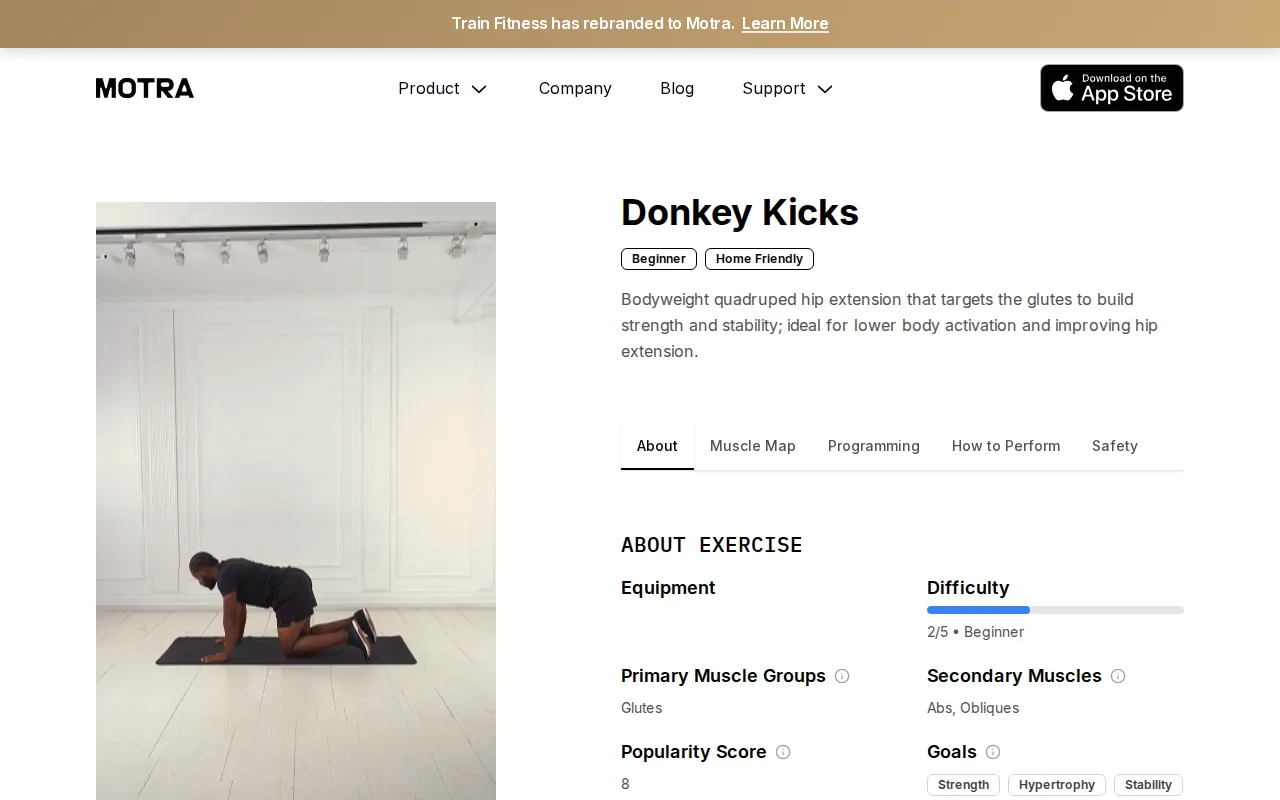Open the How to Perform tab
1280x800 pixels.
[1006, 446]
